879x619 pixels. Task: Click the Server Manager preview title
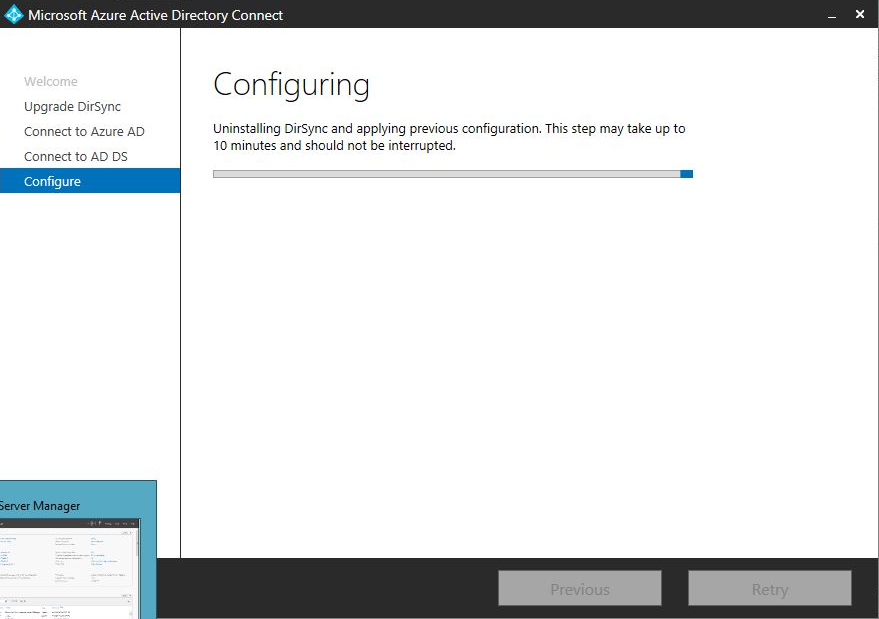coord(40,506)
